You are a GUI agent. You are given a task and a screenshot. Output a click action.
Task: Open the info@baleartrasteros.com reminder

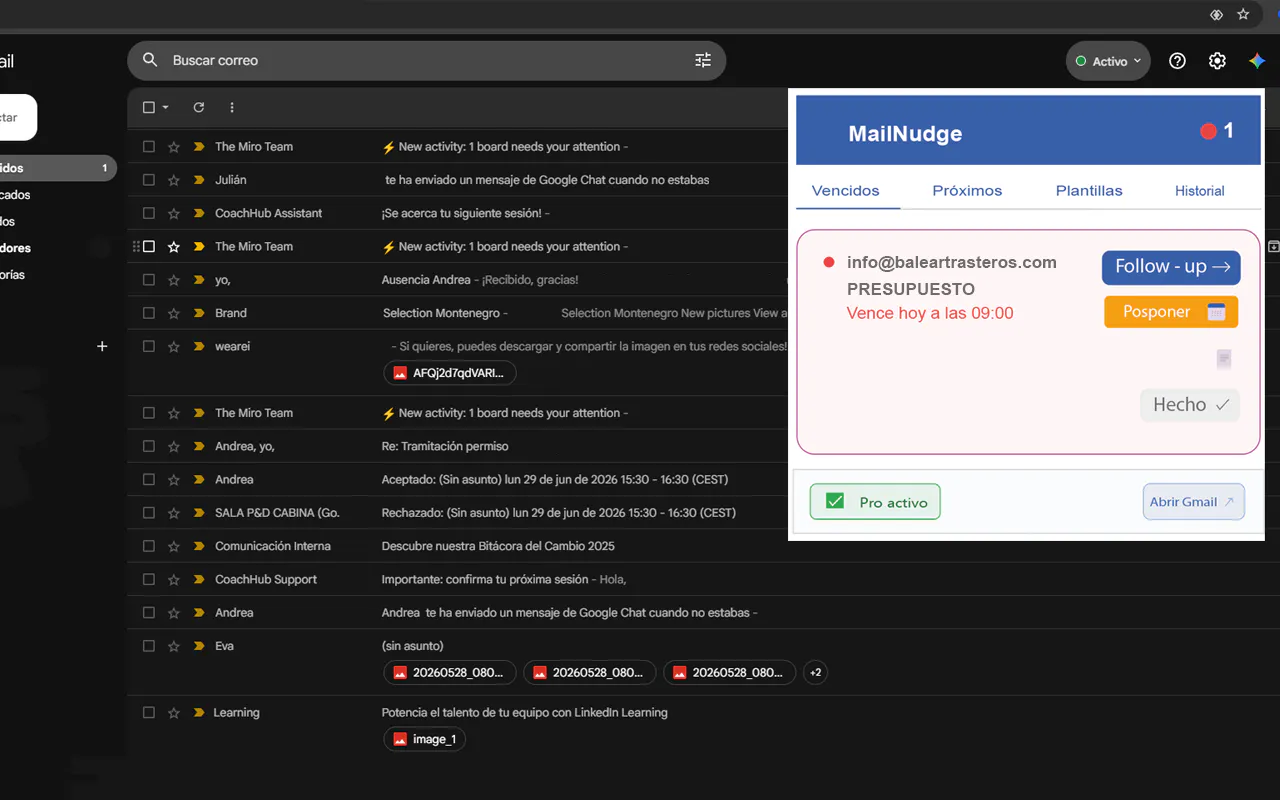[951, 262]
